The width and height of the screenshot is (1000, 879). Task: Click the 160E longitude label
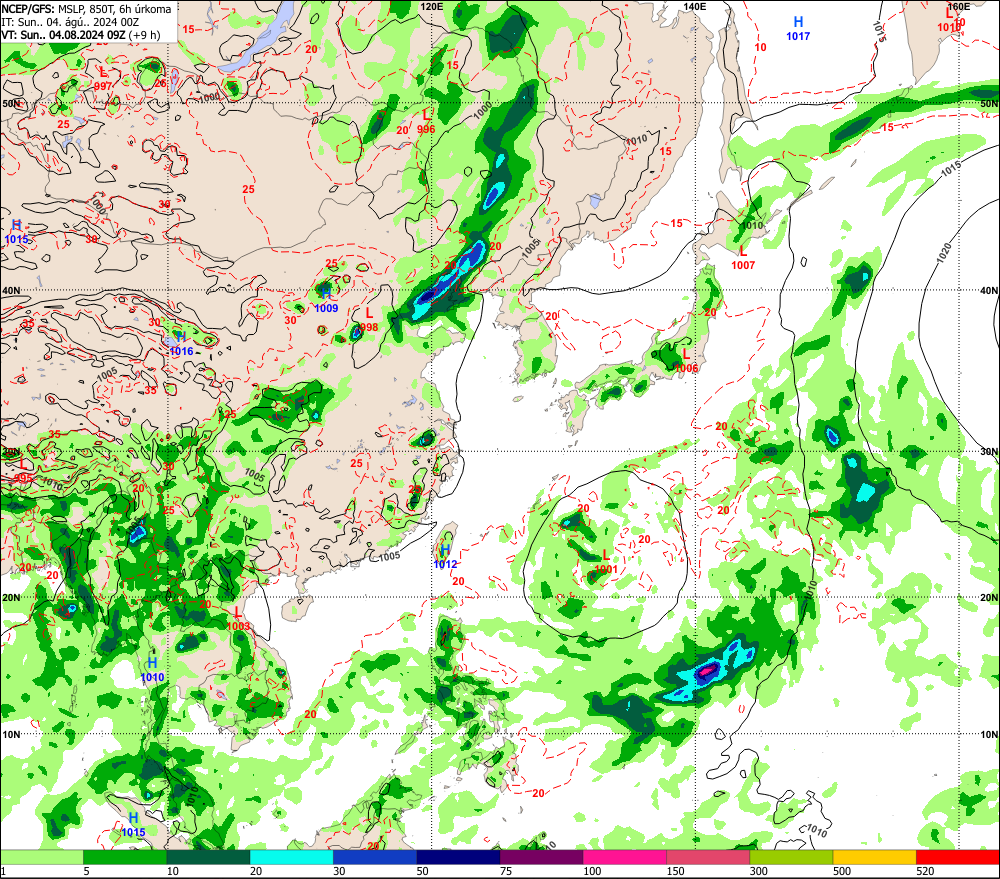[x=958, y=6]
